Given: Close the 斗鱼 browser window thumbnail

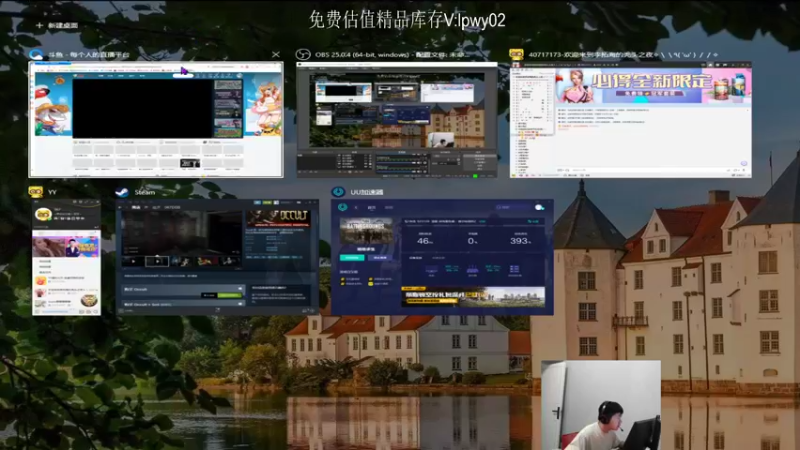Looking at the screenshot, I should coord(276,54).
